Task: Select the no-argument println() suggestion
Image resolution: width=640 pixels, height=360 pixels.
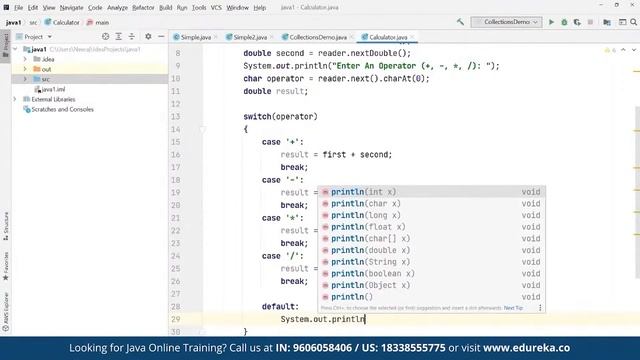Action: 431,297
